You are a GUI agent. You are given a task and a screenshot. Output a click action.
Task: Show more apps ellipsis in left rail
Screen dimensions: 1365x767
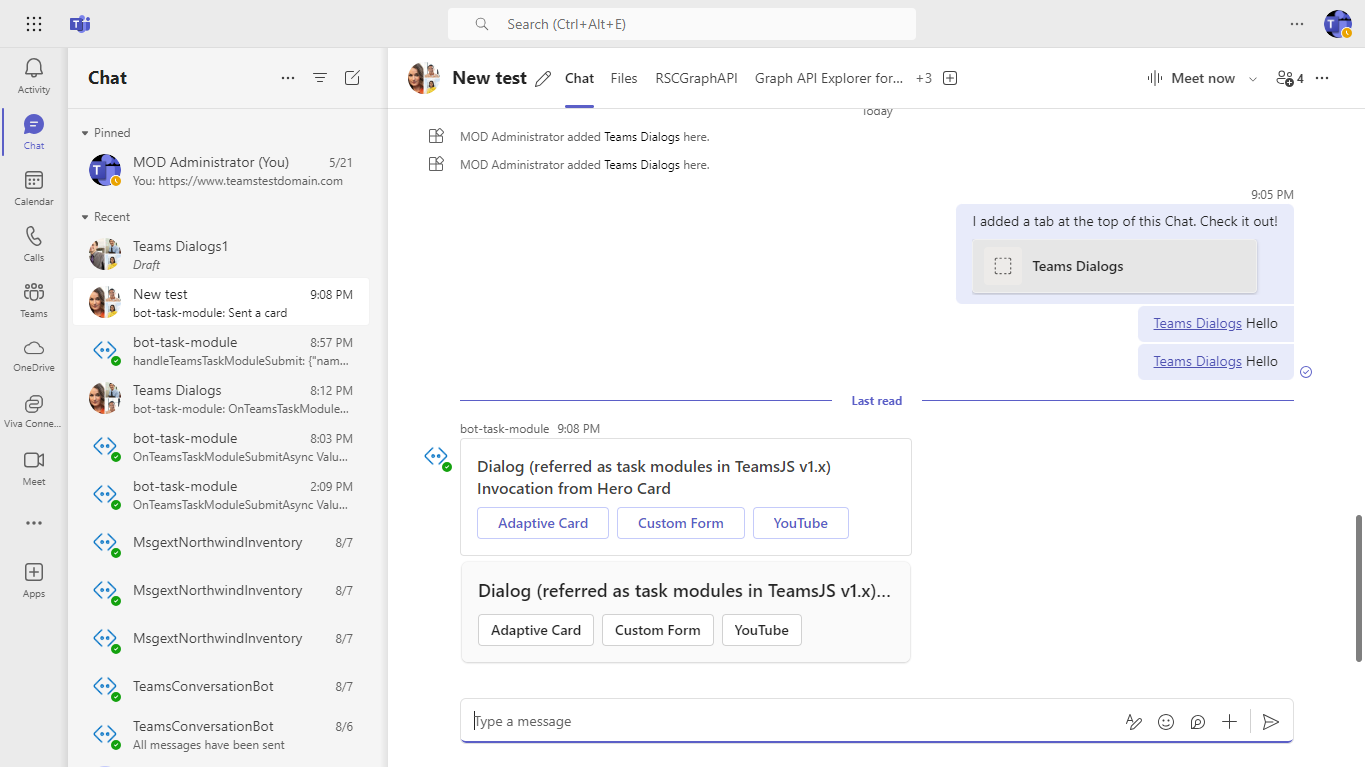pos(34,523)
